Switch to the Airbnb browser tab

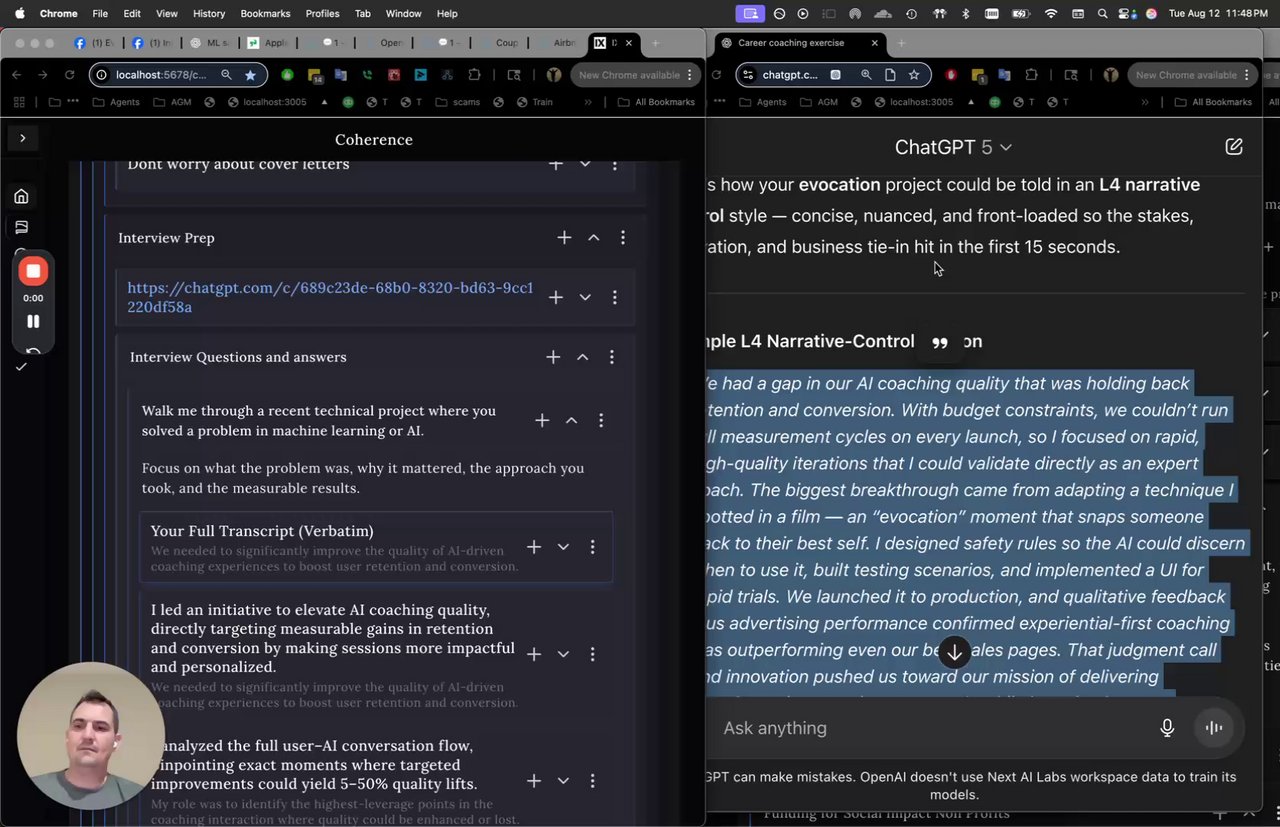point(557,43)
